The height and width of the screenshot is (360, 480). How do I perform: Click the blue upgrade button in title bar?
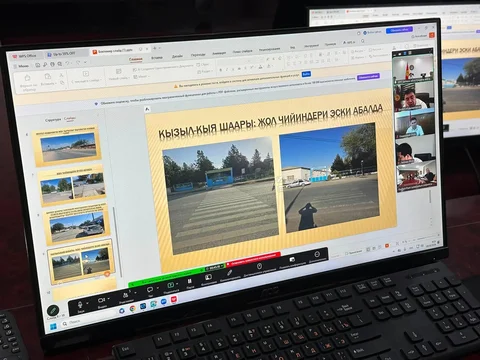[x=399, y=30]
